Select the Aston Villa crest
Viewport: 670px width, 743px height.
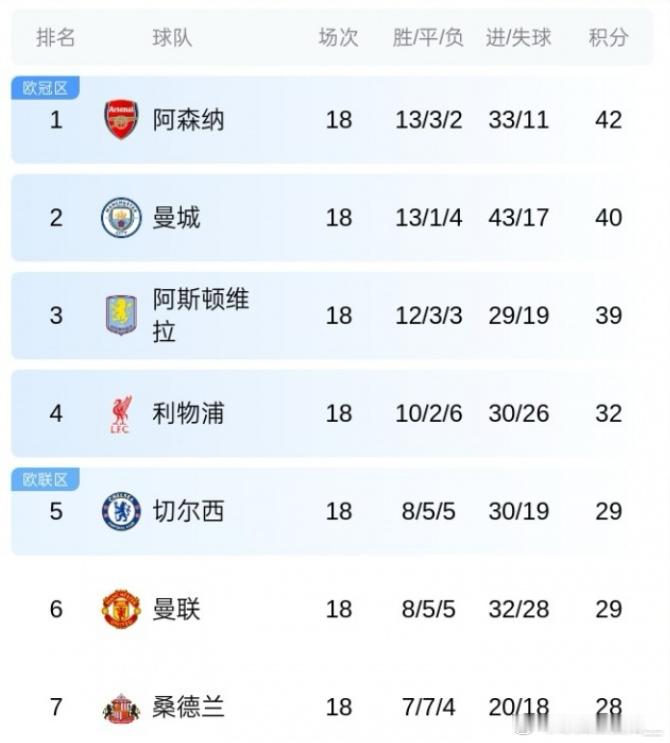pos(121,315)
